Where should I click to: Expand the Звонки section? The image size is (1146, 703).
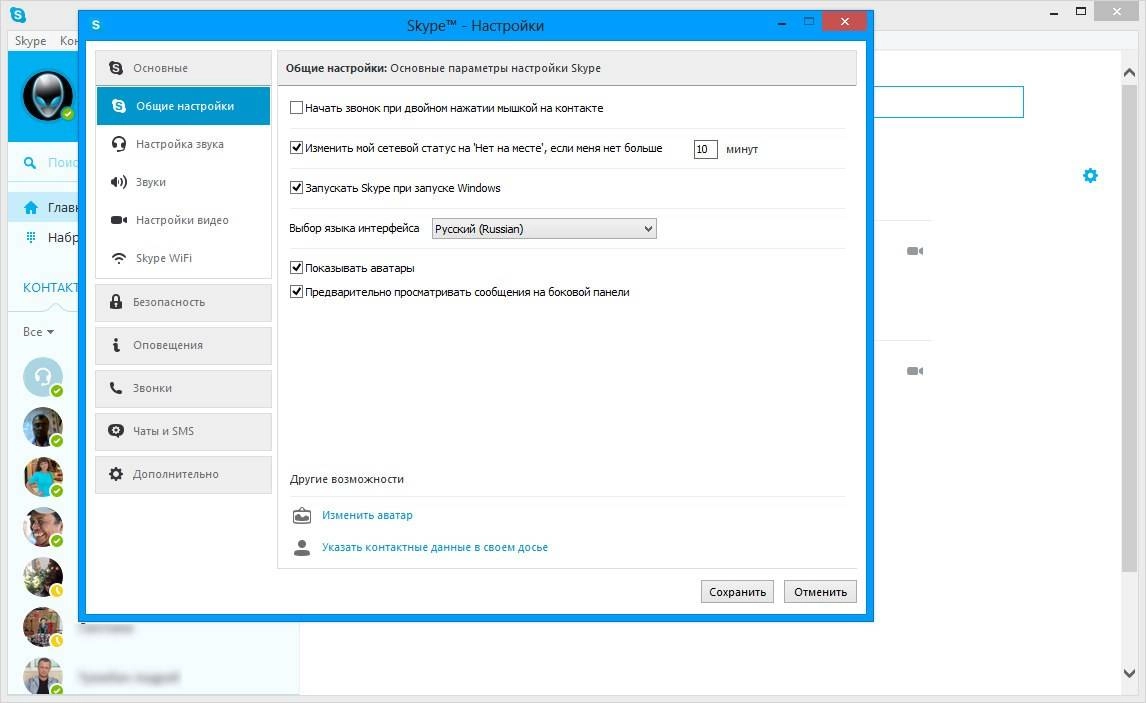183,388
